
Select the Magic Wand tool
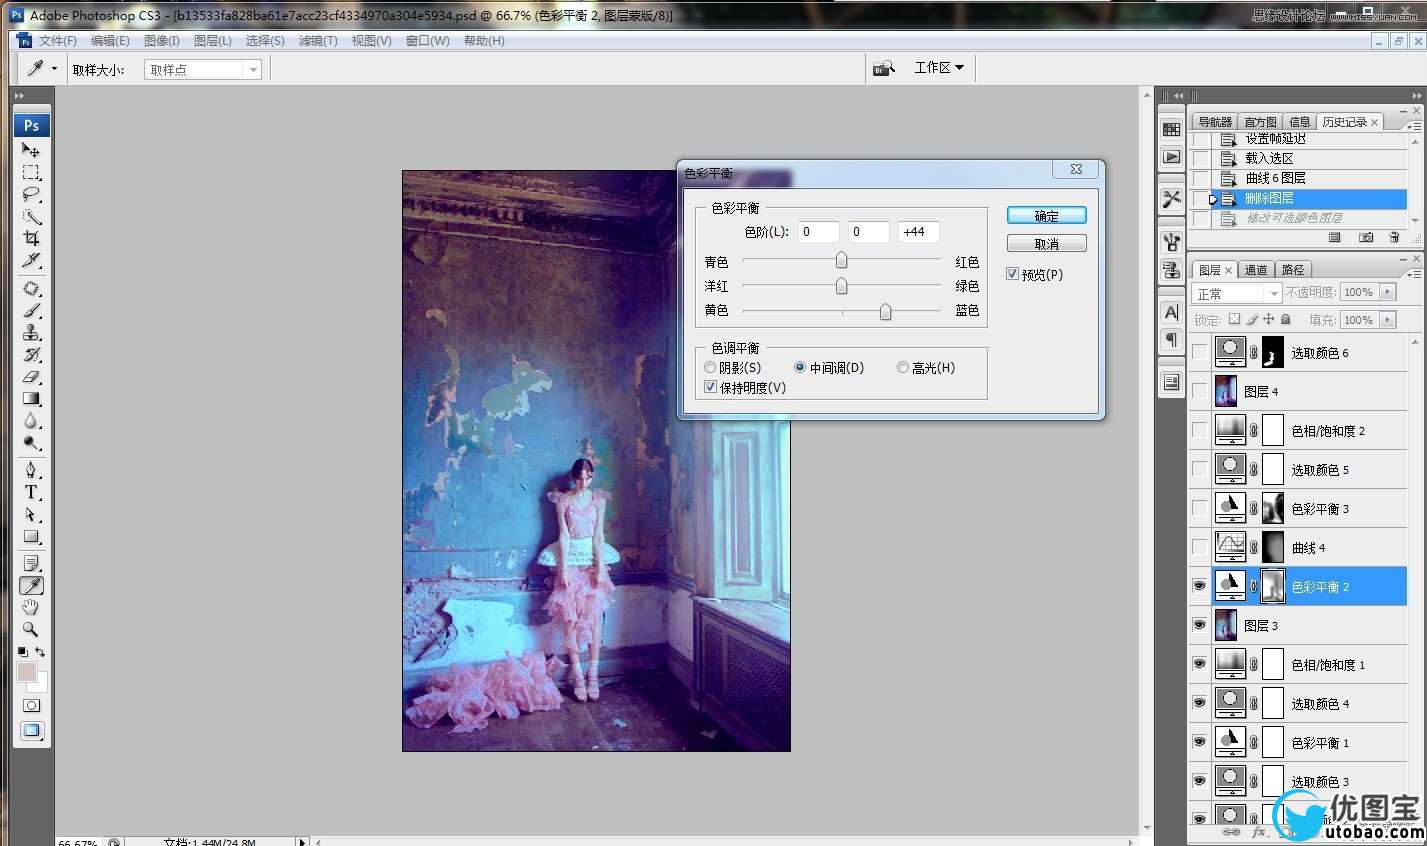click(x=31, y=216)
